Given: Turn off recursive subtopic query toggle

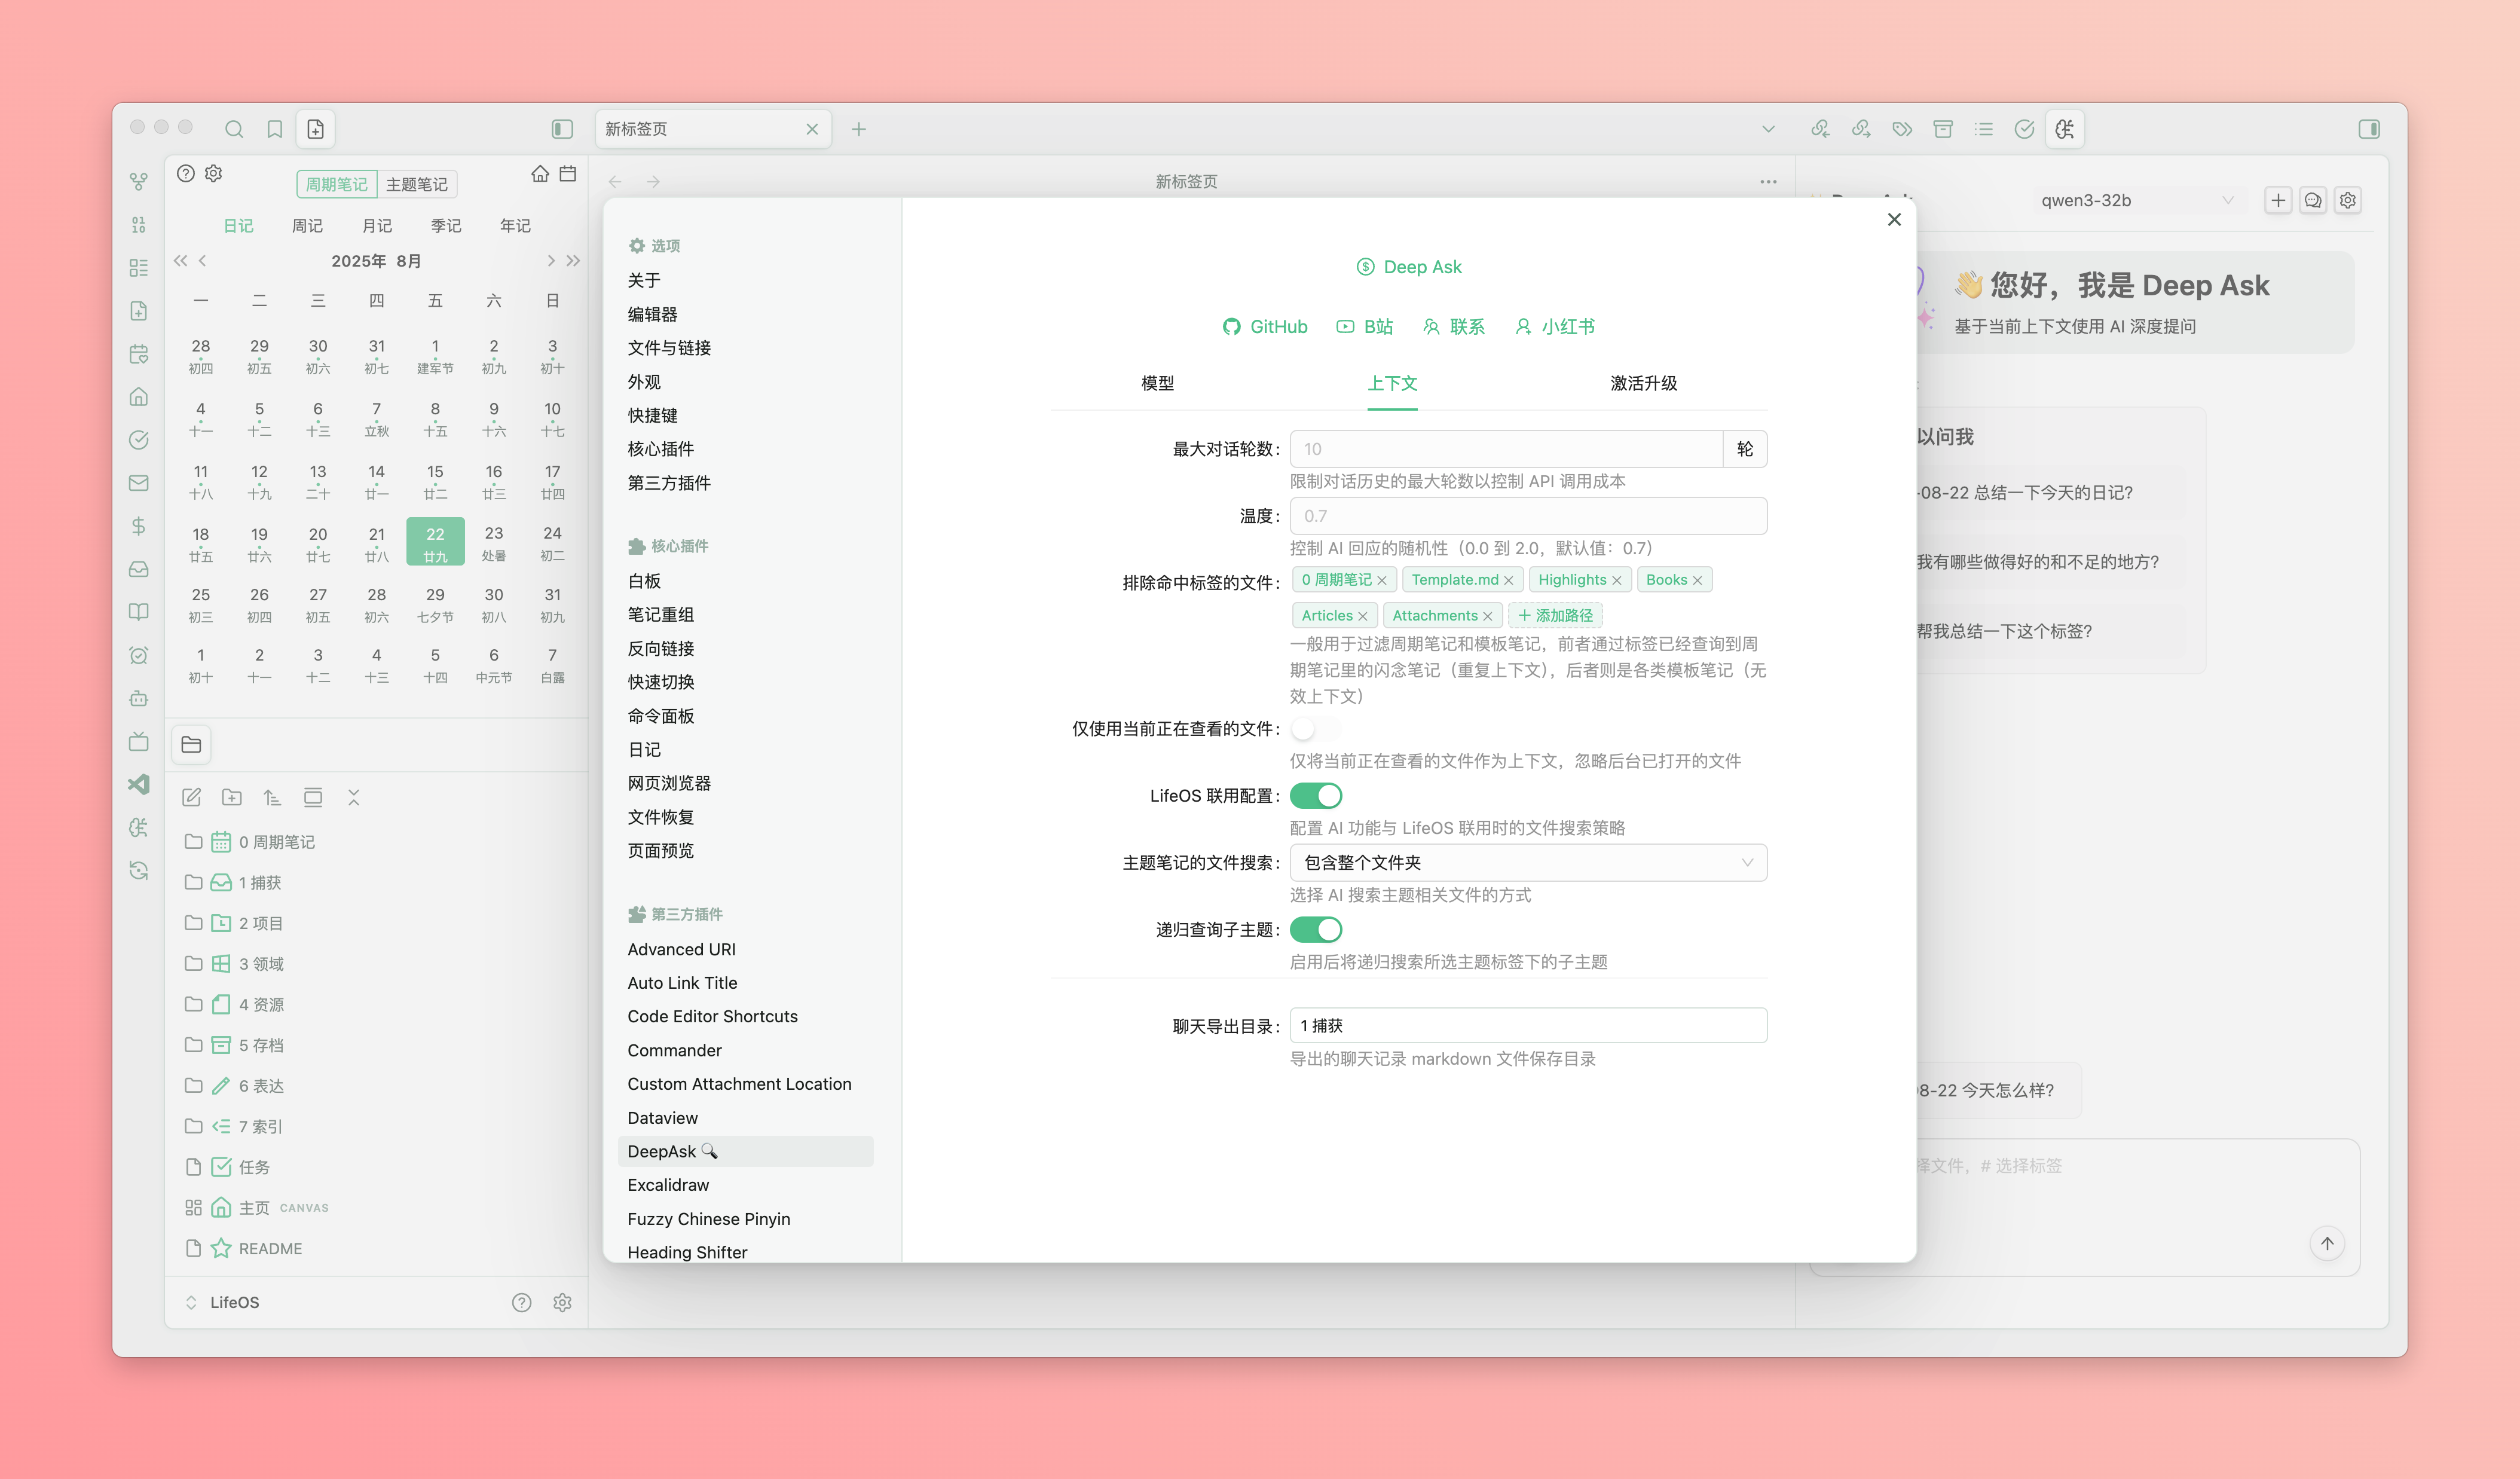Looking at the screenshot, I should (x=1315, y=930).
